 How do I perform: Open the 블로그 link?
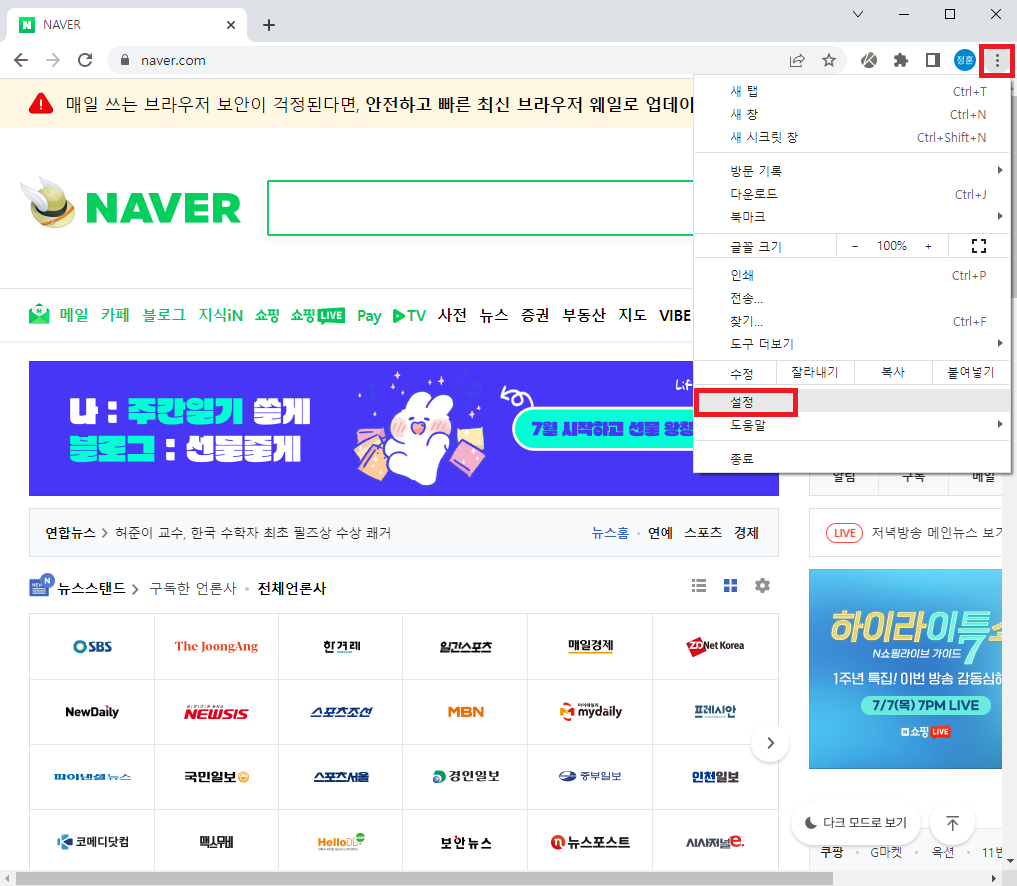164,315
